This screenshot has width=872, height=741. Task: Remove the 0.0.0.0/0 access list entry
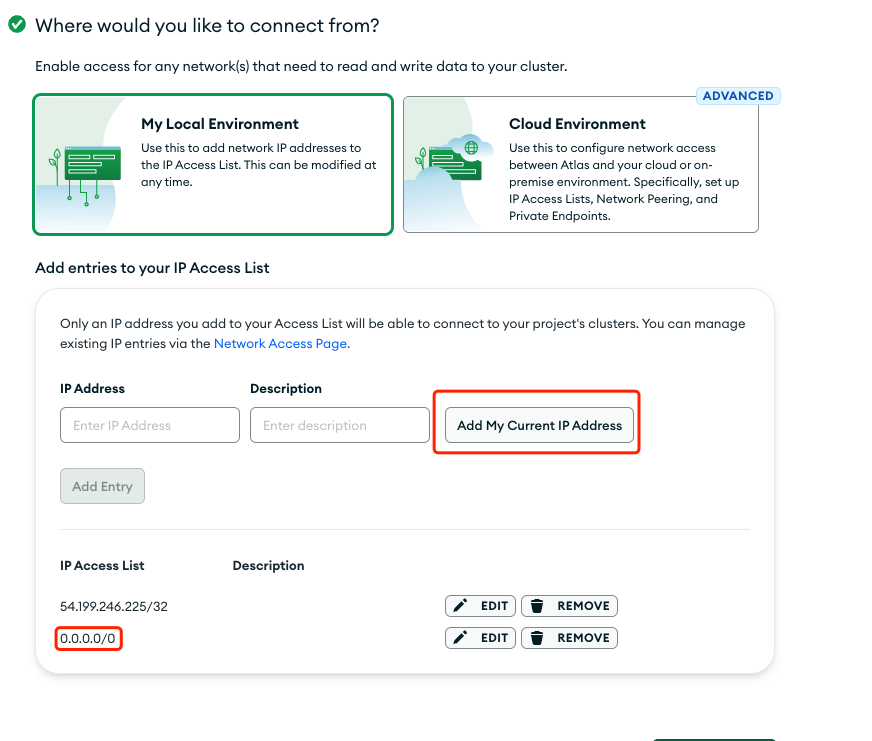569,638
